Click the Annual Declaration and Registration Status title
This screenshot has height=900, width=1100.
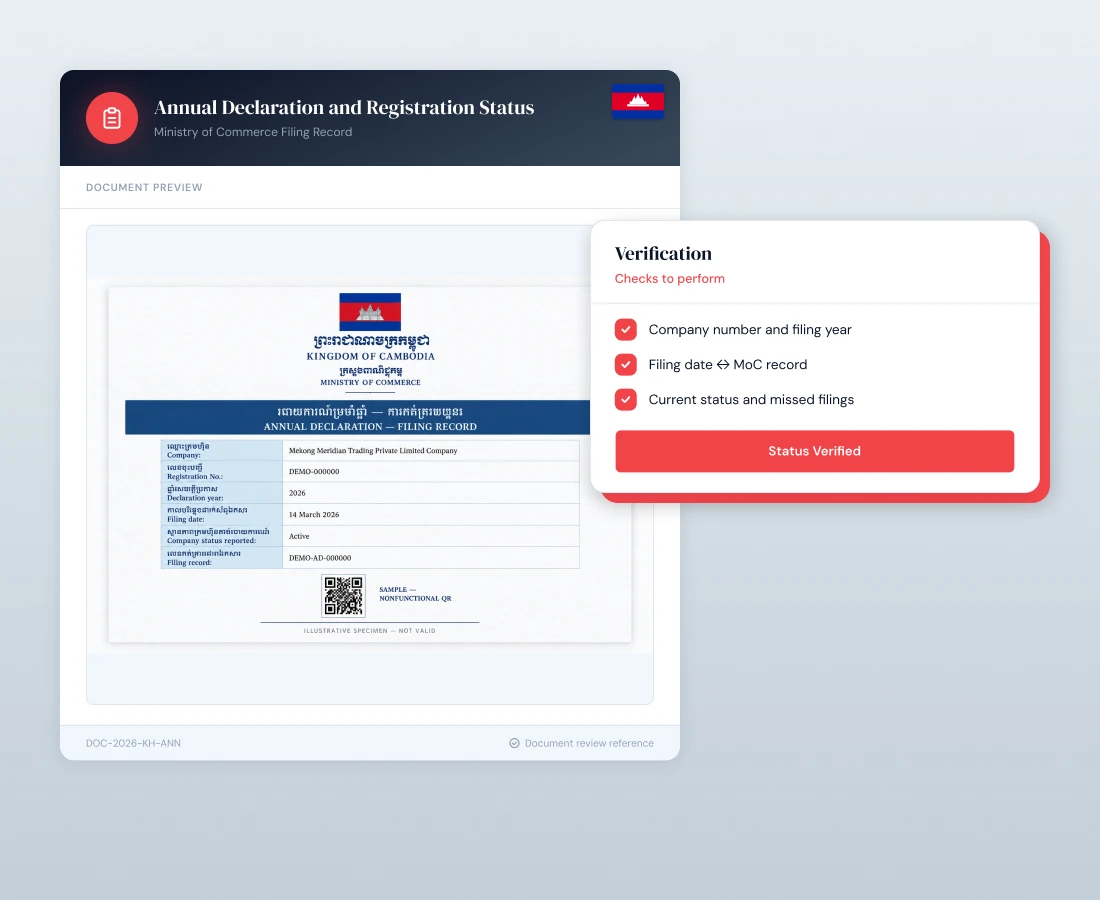click(344, 107)
